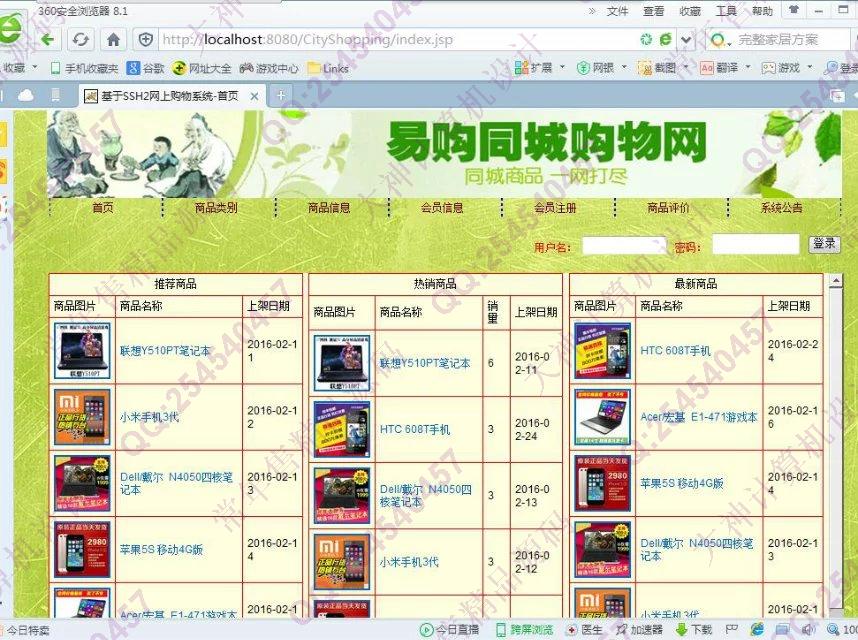Focus the 密码 password input field
Screen dimensions: 858x640
[x=756, y=244]
